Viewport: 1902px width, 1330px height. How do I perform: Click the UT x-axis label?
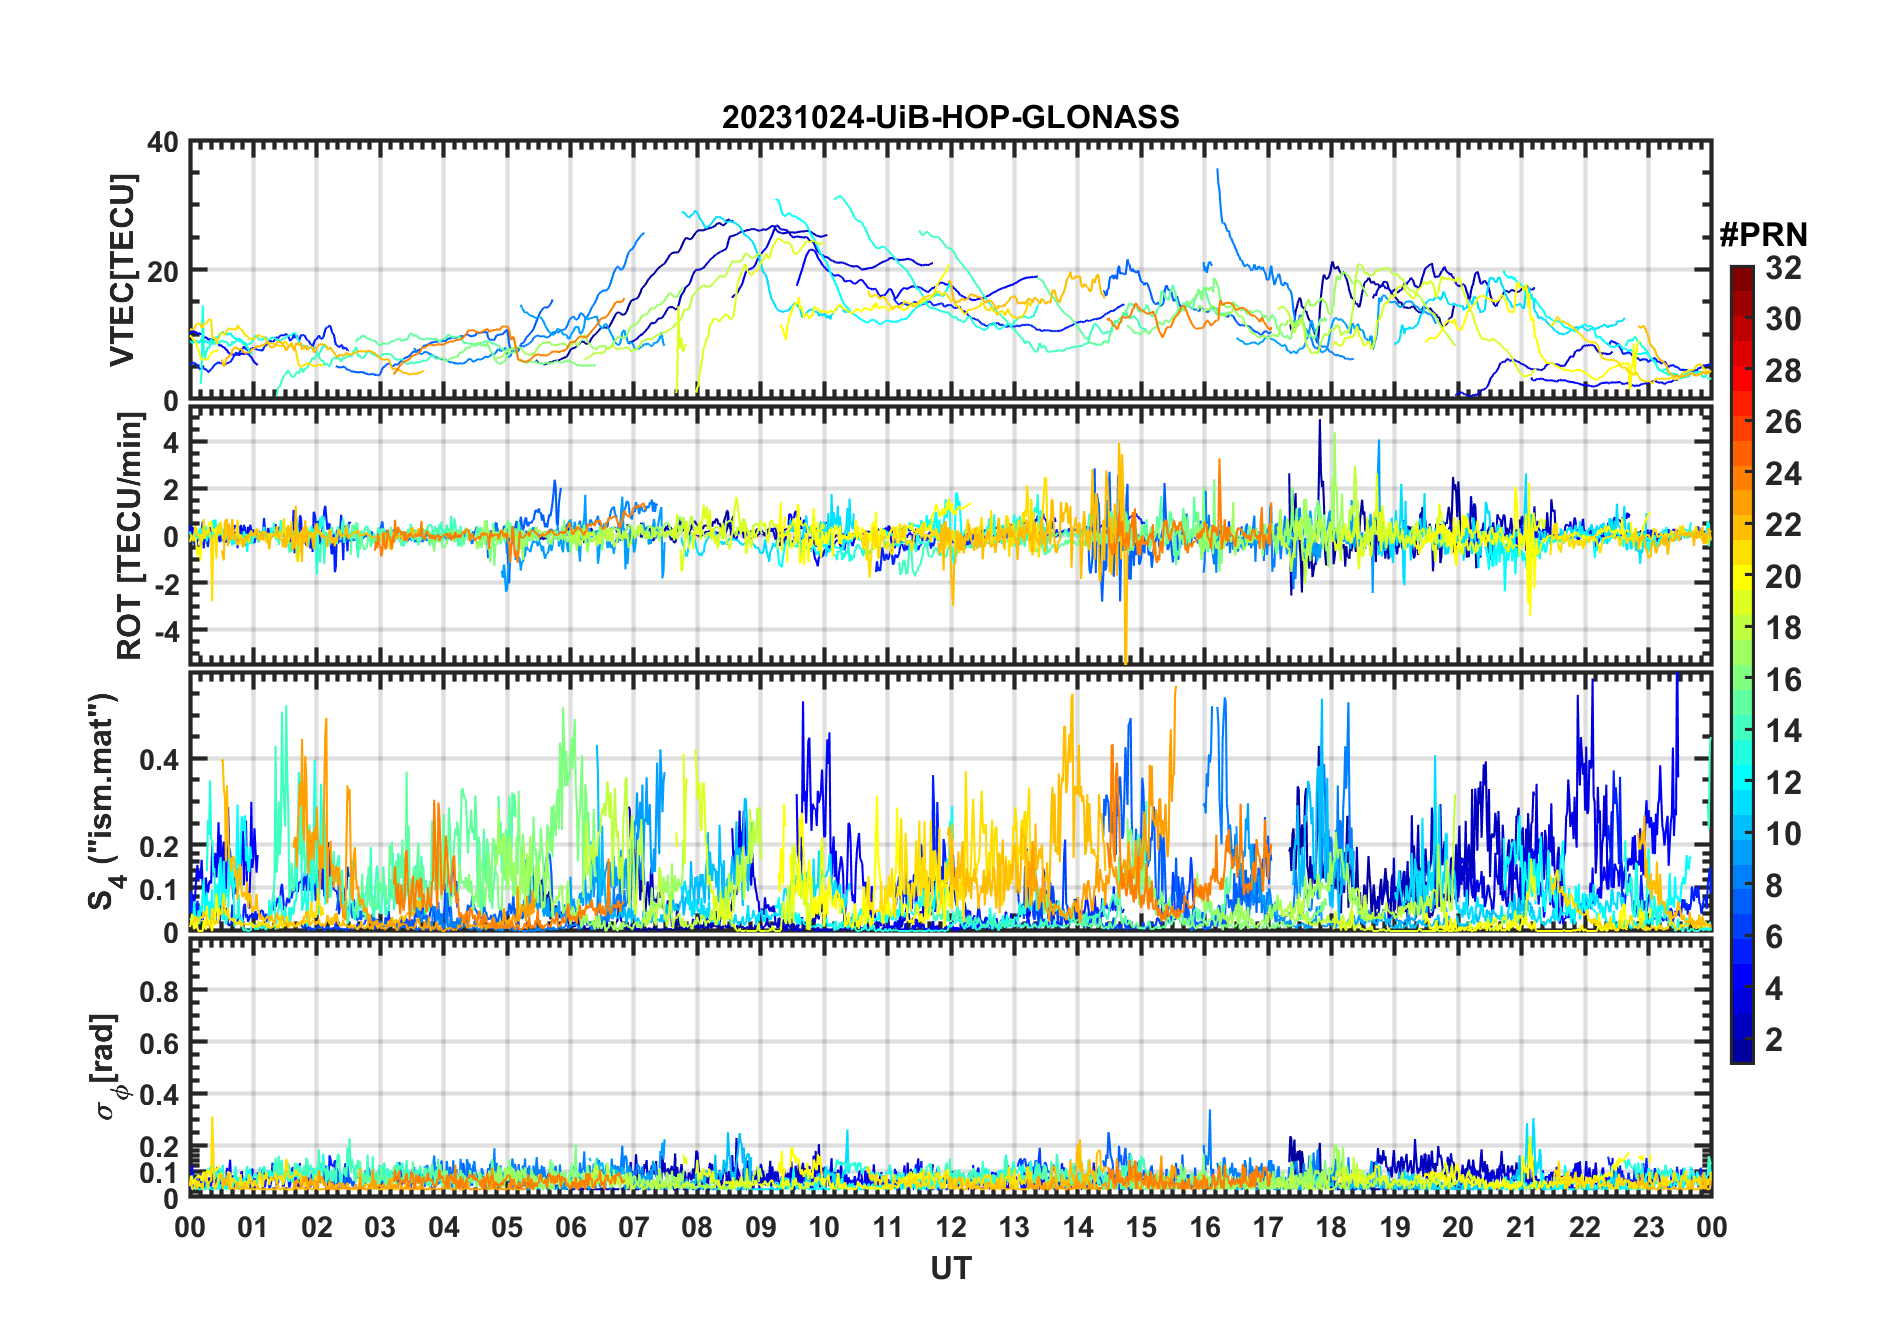pos(950,1269)
